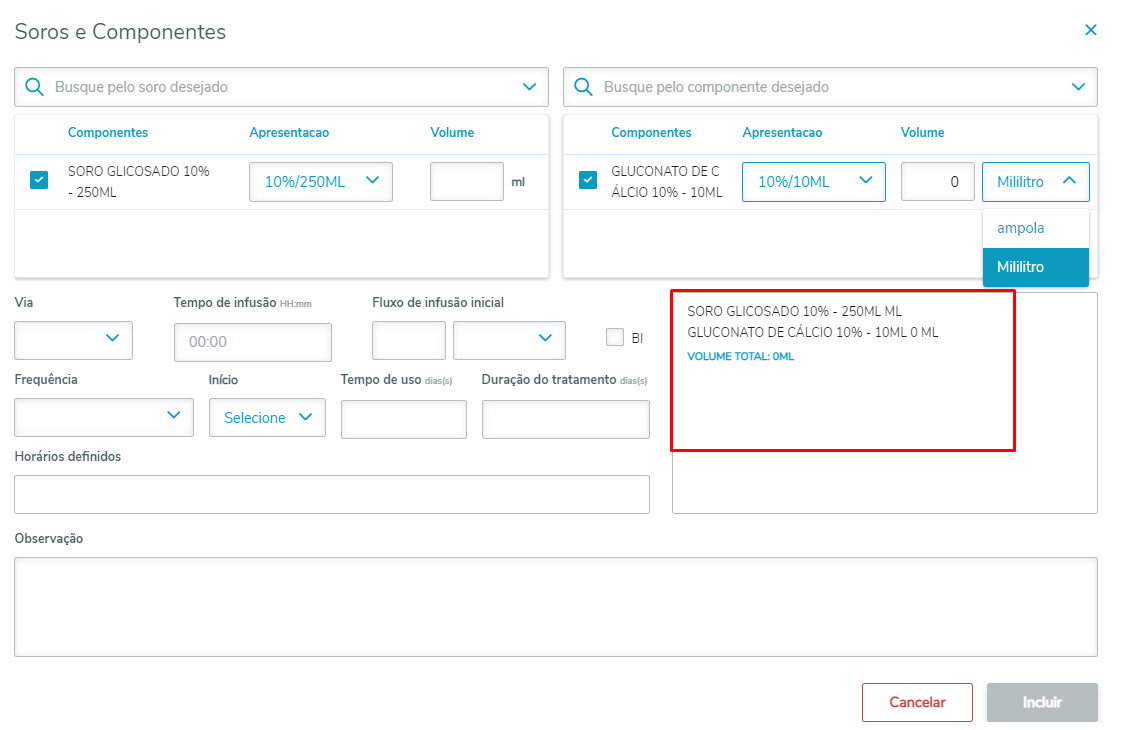Viewport: 1123px width, 730px height.
Task: Uncheck the Soro Glicosado 10% checkbox
Action: [39, 180]
